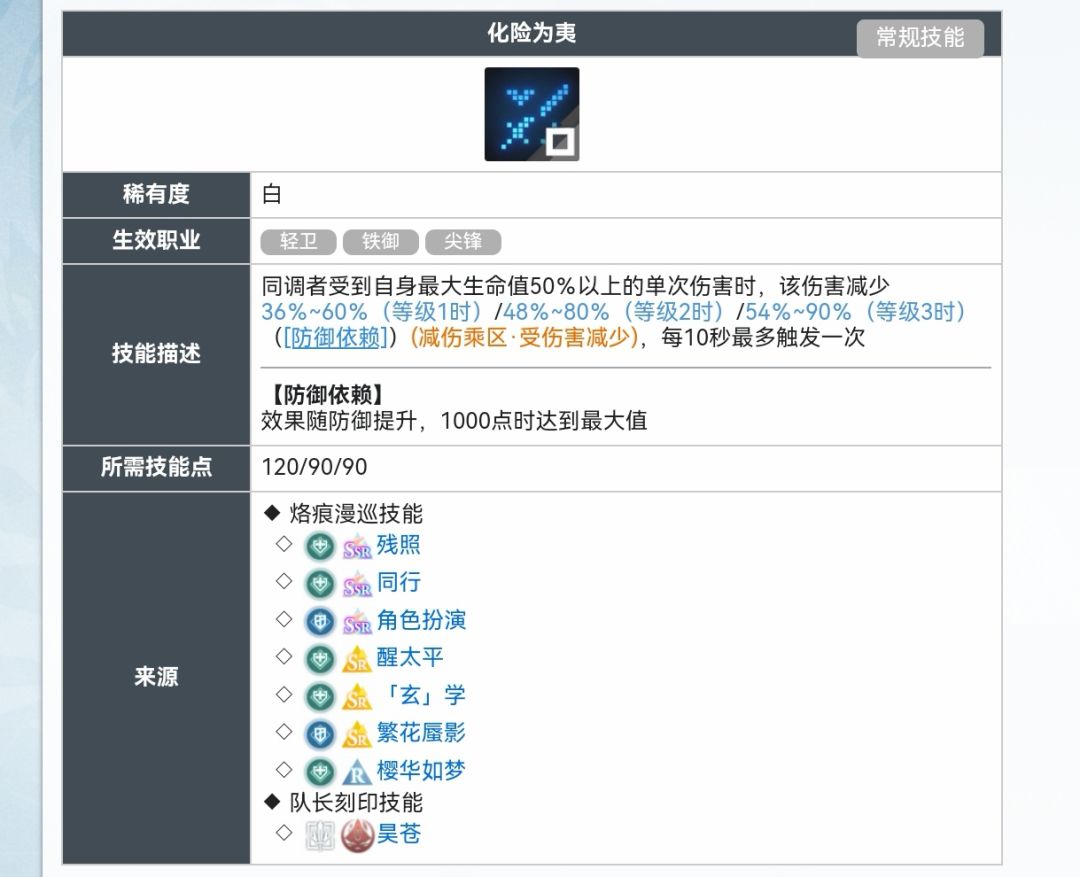The image size is (1080, 877).
Task: Open the 昊苍 leader link
Action: [x=398, y=834]
